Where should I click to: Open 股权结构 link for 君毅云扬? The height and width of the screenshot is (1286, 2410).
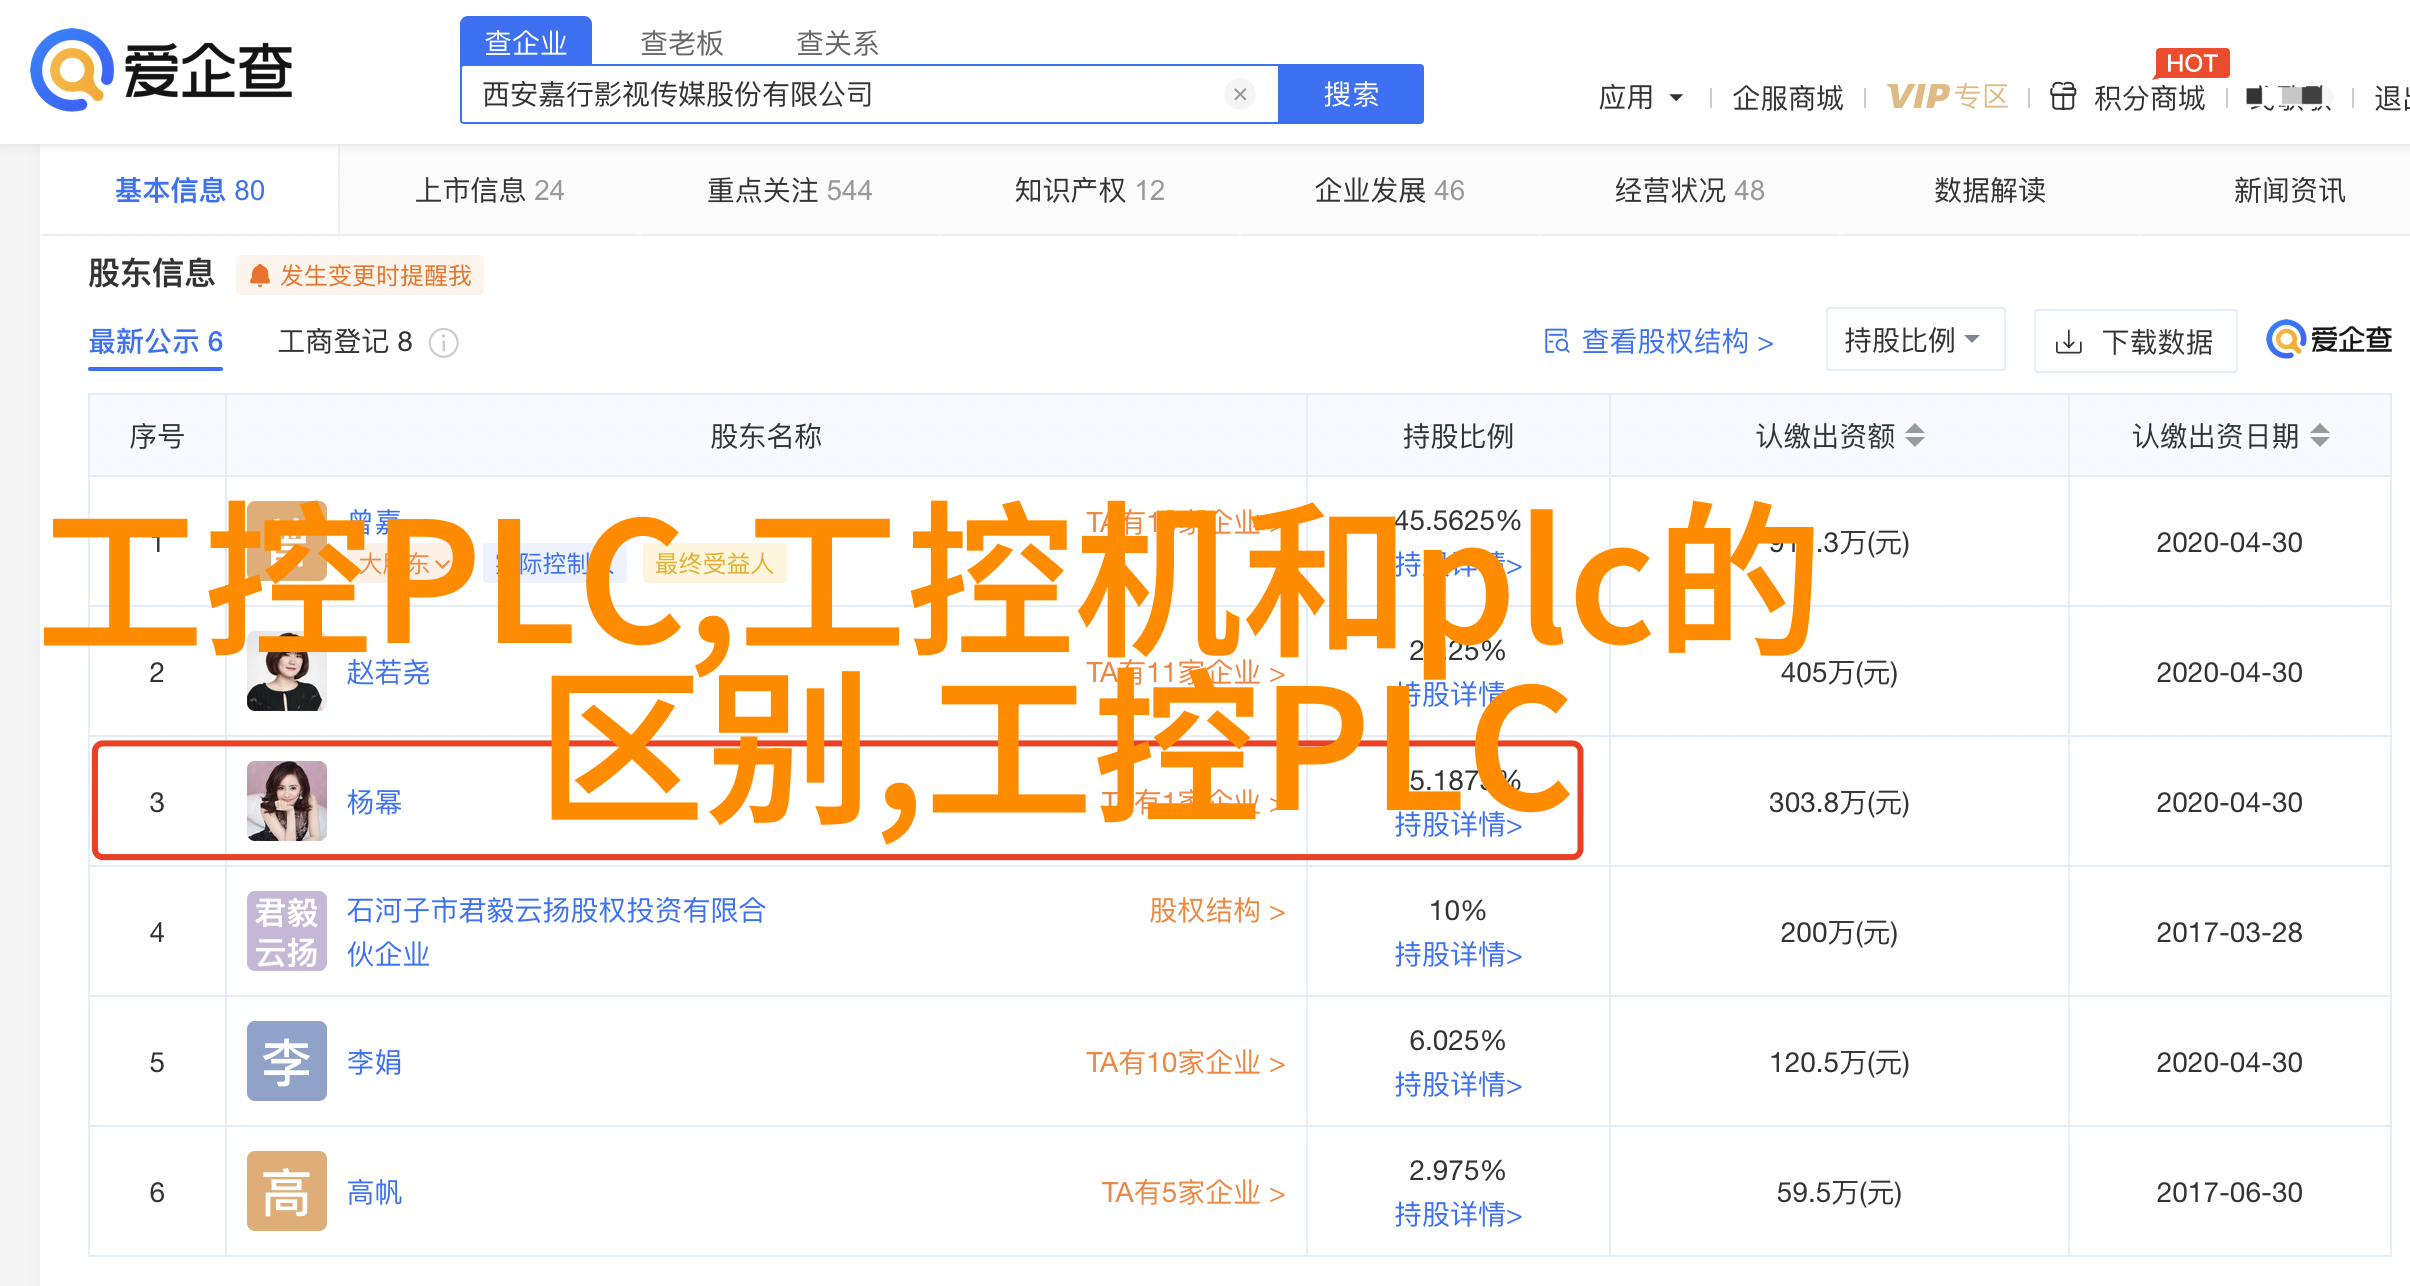tap(1217, 911)
